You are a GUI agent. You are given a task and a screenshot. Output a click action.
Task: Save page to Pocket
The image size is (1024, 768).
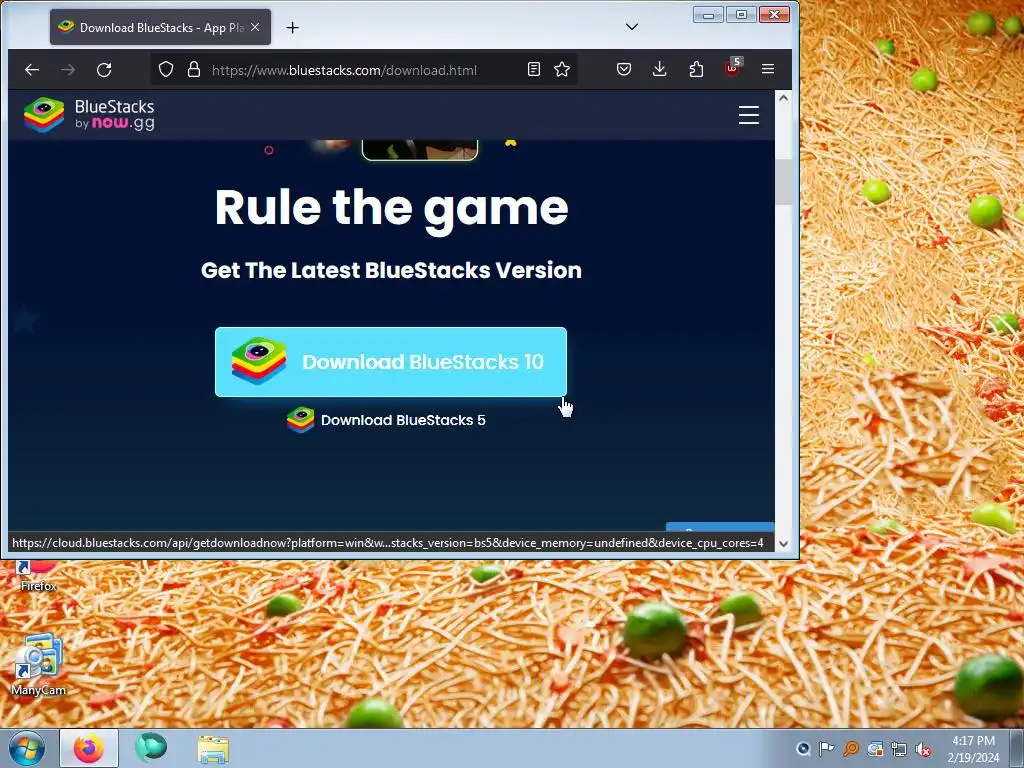(624, 69)
